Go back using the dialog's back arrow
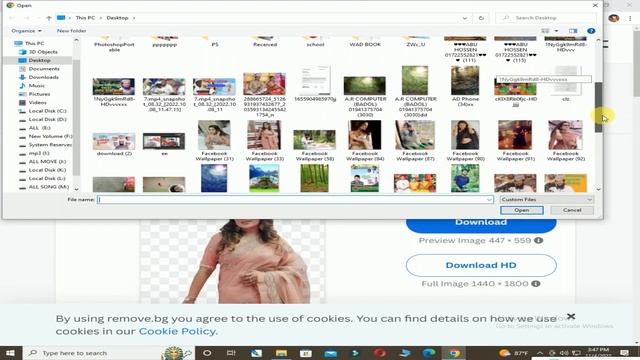 click(12, 18)
